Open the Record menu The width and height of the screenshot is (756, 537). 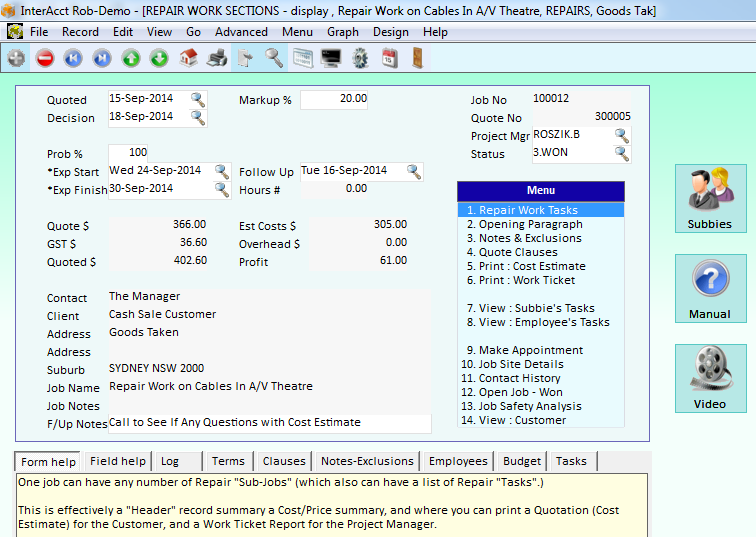coord(80,32)
